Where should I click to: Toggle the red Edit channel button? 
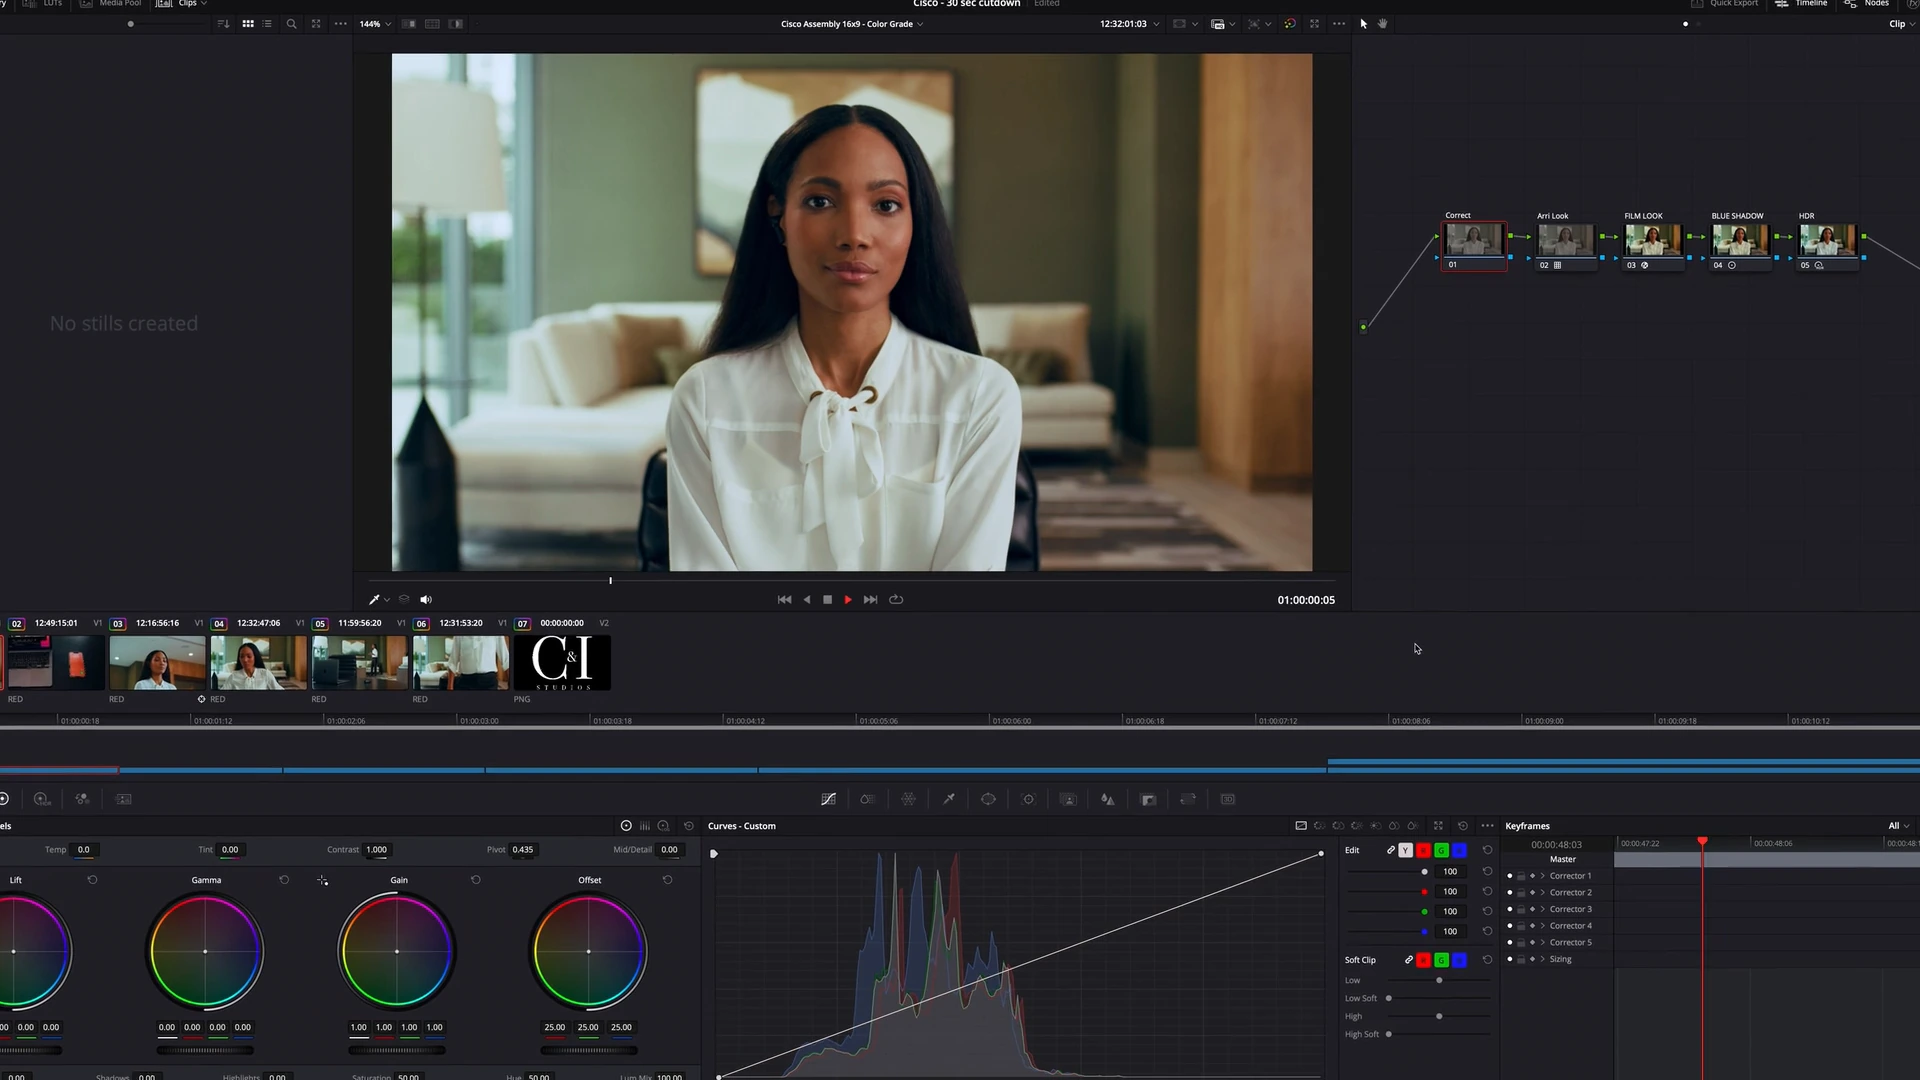click(x=1423, y=850)
